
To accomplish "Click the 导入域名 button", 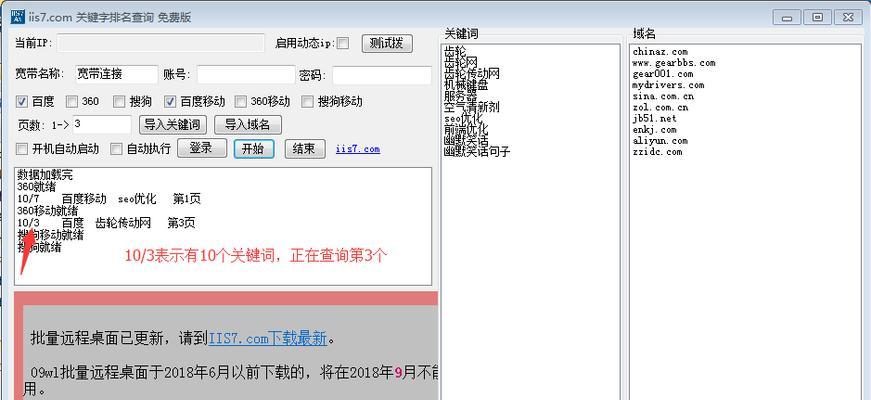I will pyautogui.click(x=249, y=125).
